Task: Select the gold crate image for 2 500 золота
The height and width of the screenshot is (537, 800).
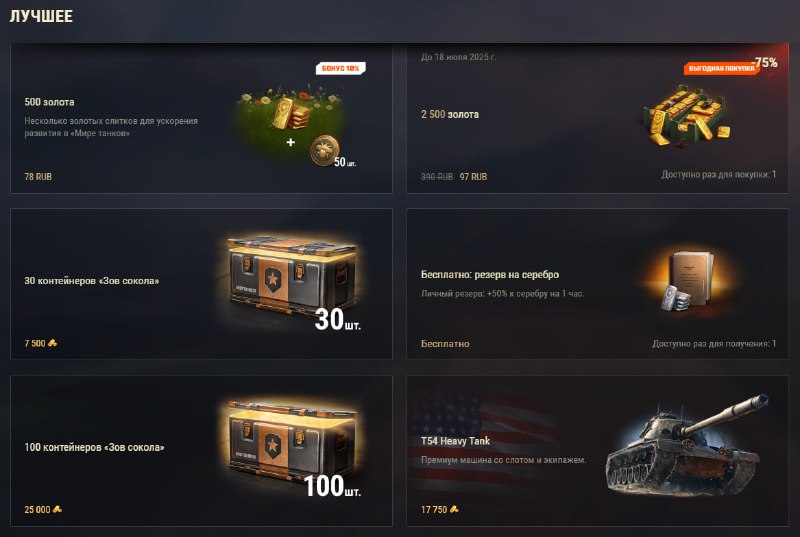Action: pos(687,118)
